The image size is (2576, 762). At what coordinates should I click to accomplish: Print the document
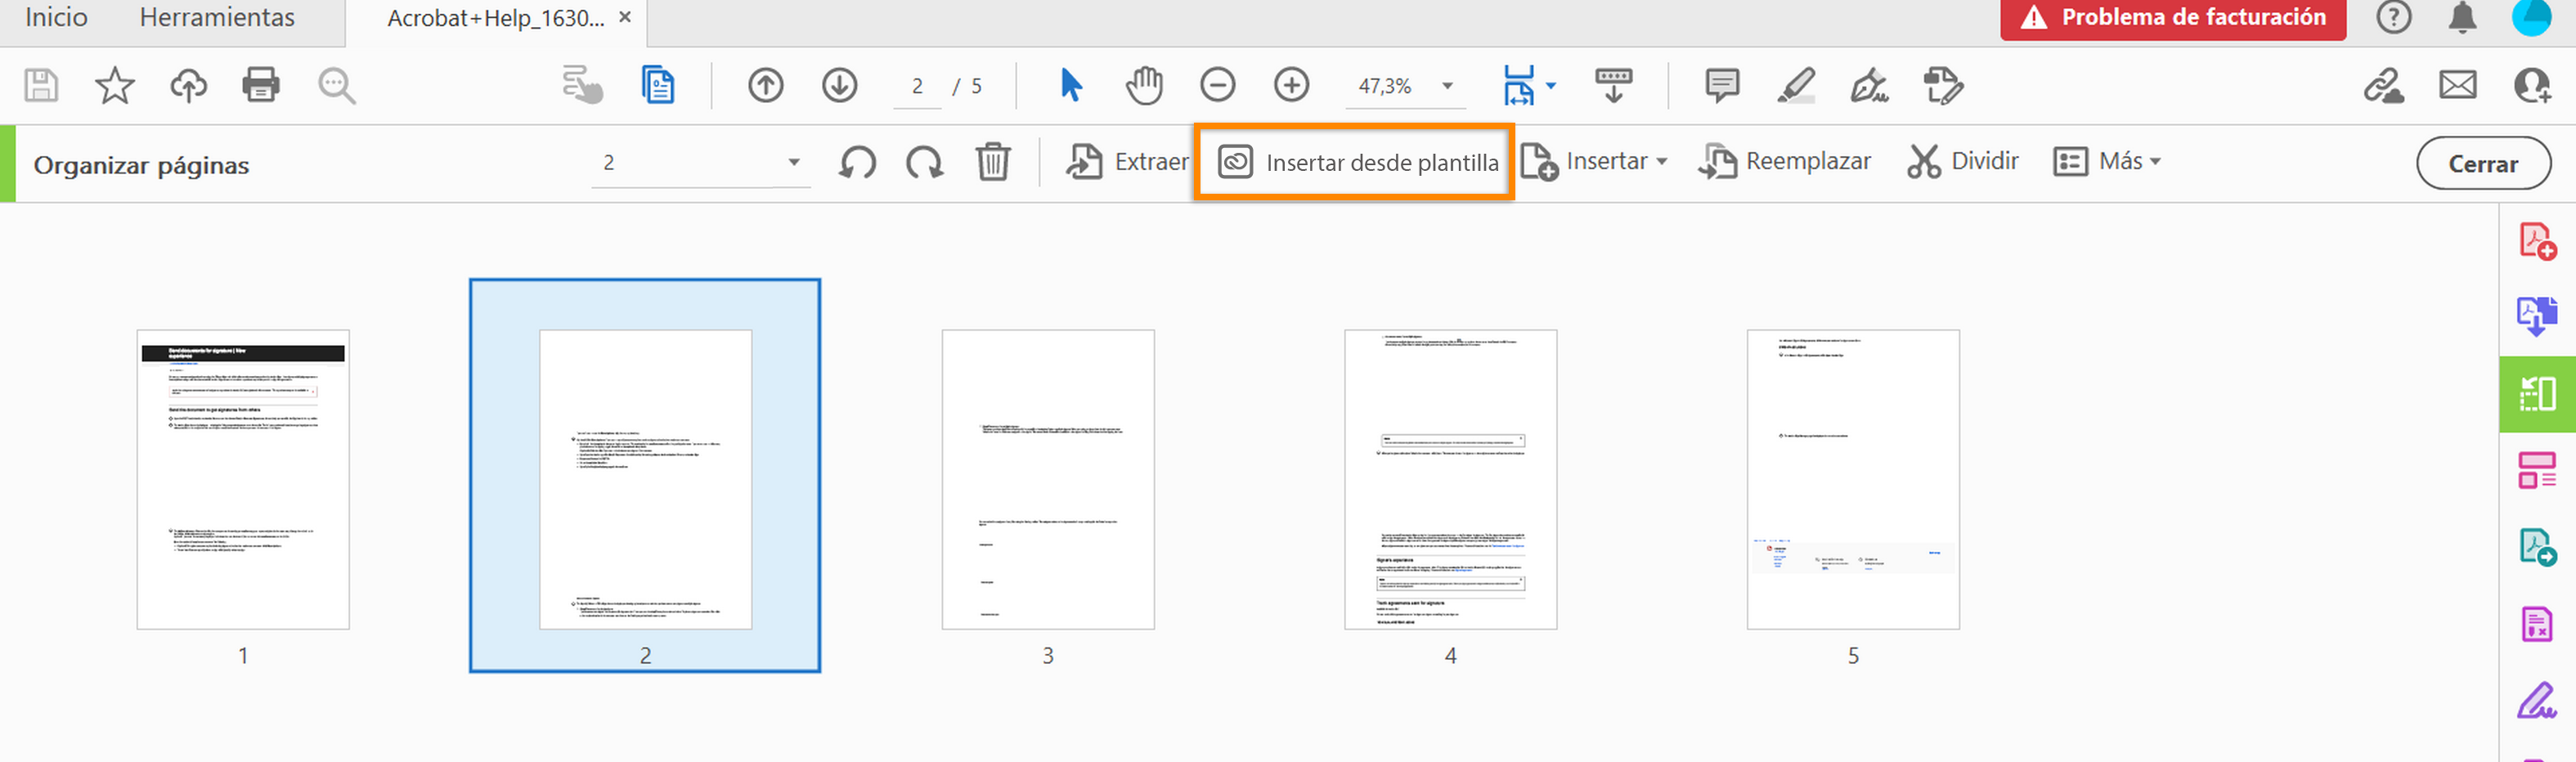261,86
